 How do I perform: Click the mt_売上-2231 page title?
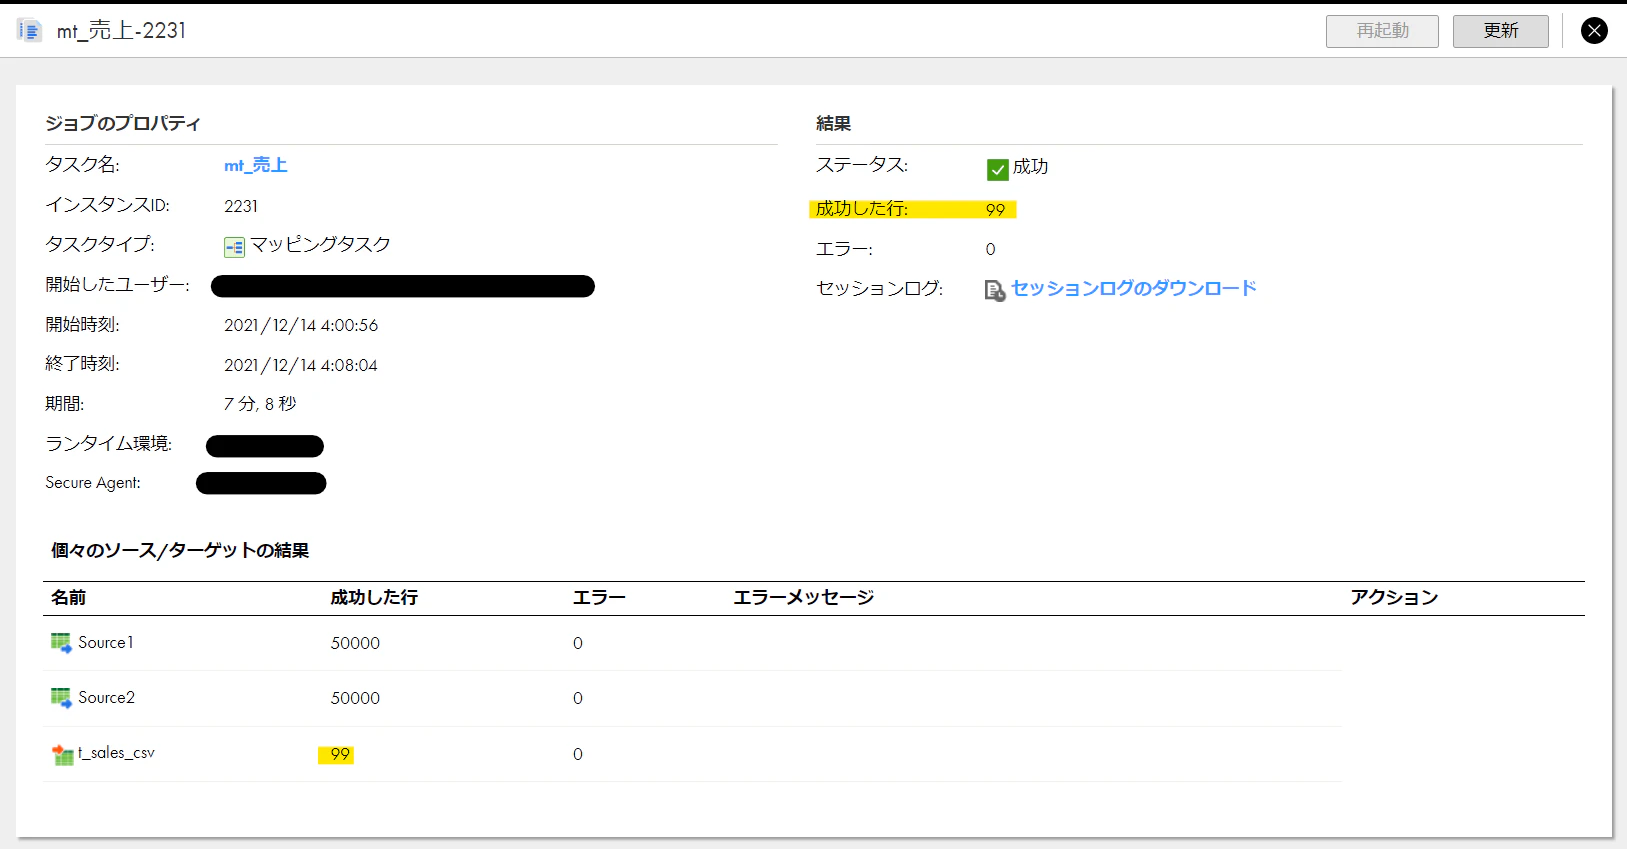tap(121, 31)
